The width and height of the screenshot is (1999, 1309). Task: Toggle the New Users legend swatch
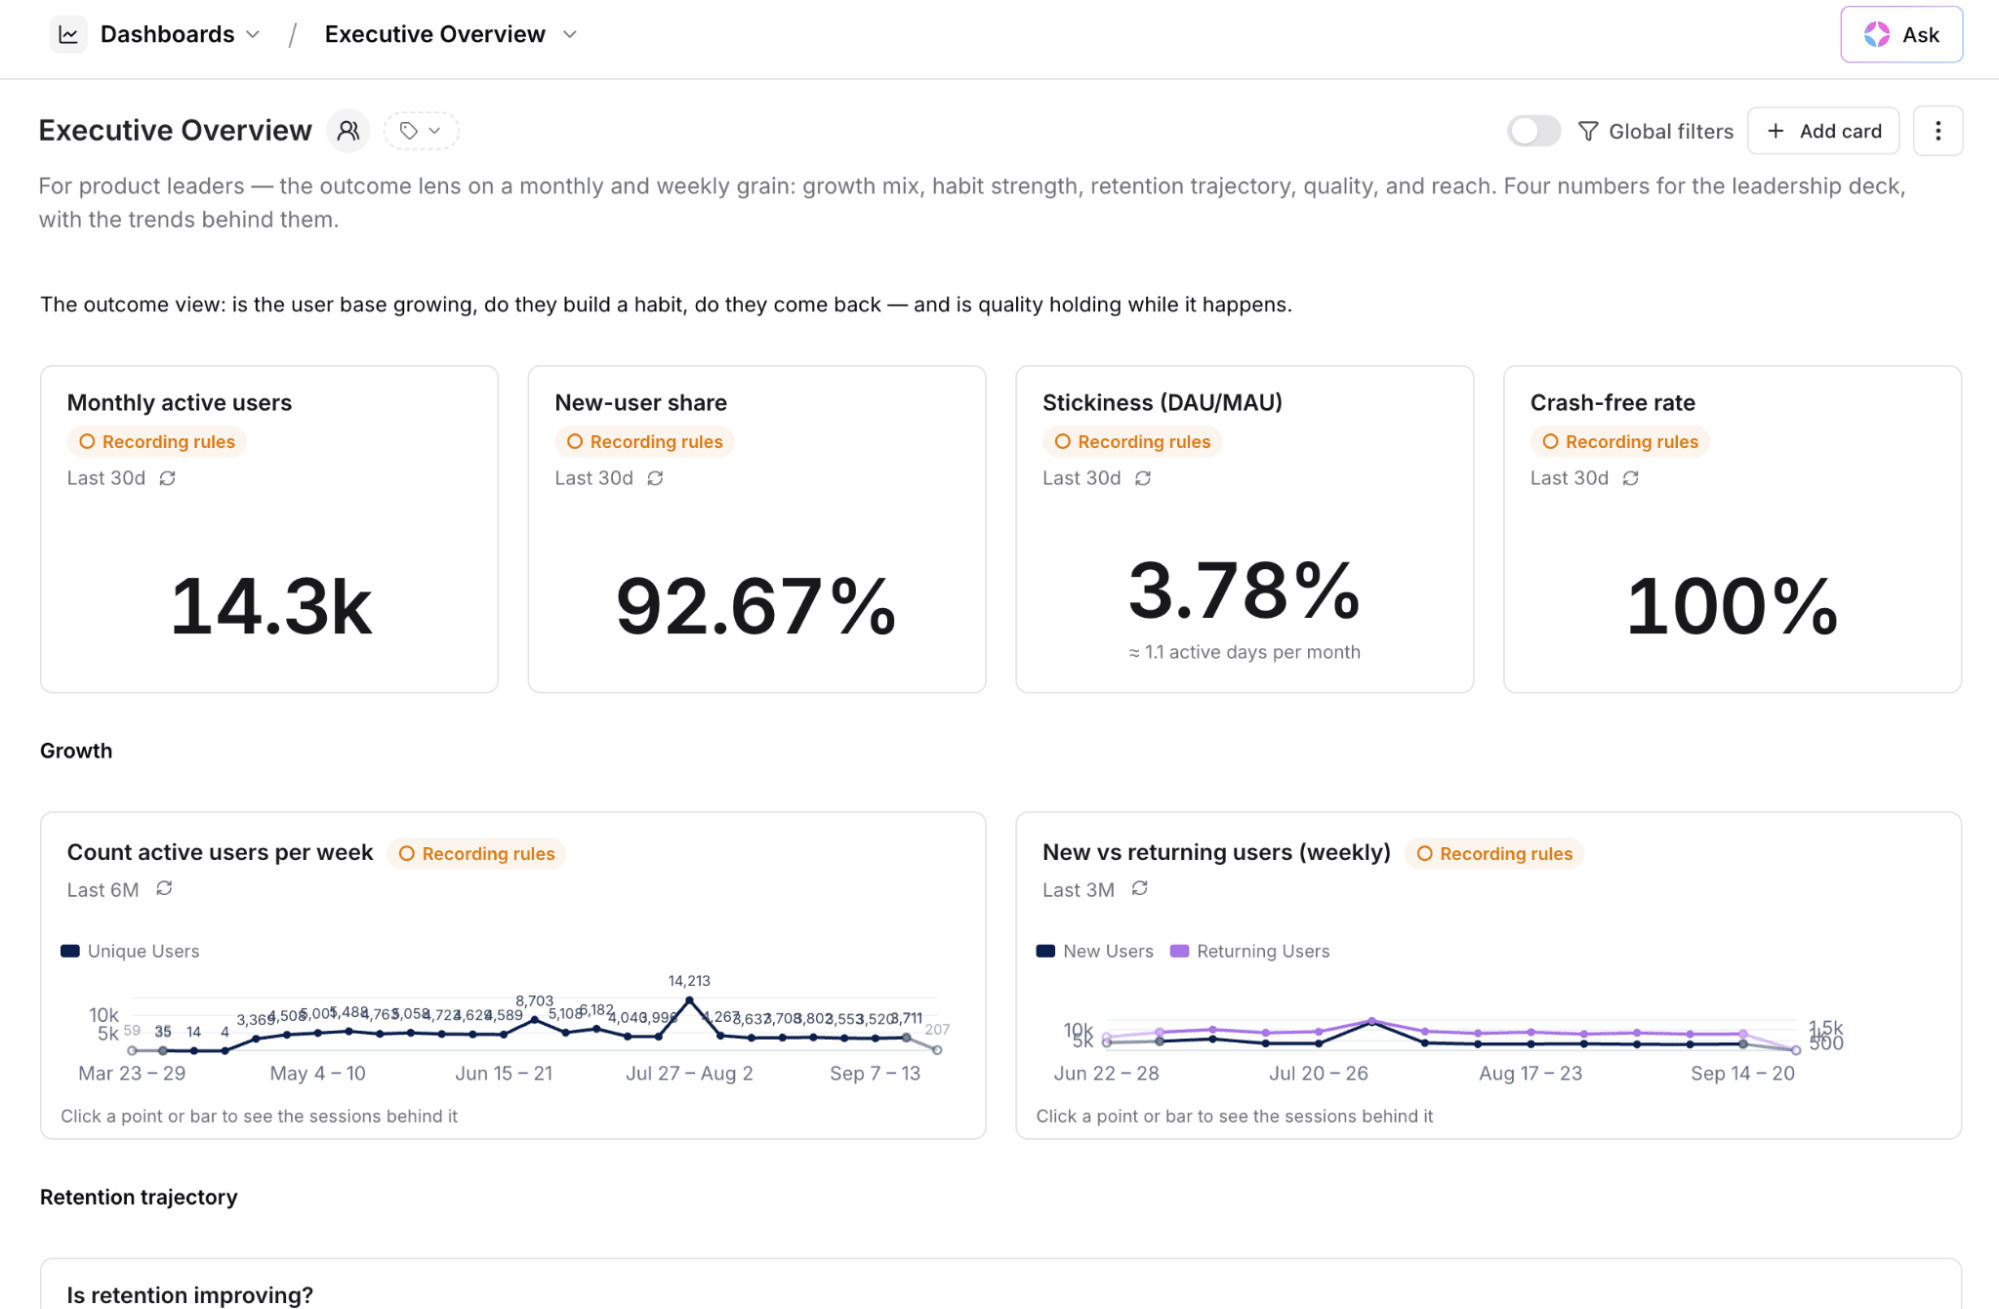[1046, 951]
